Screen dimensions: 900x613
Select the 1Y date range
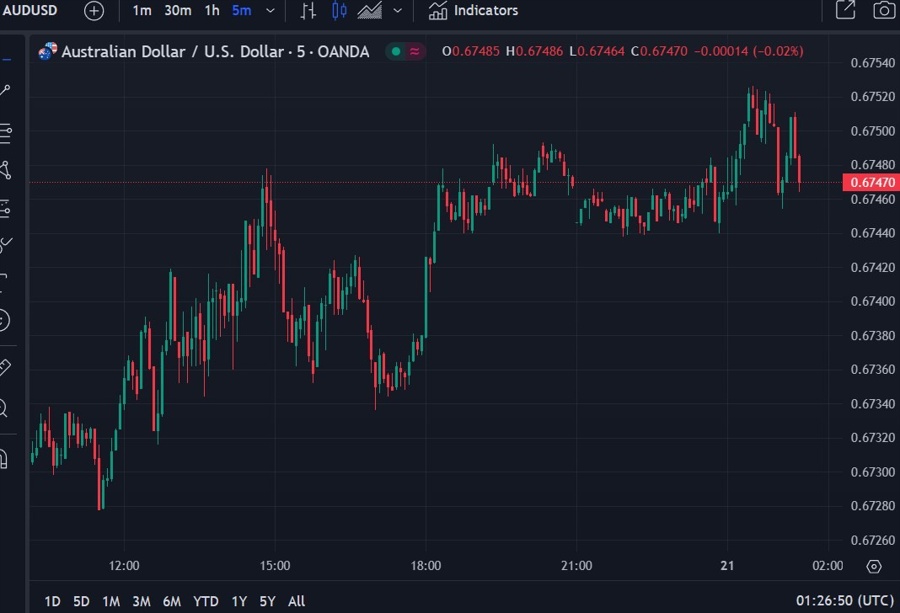click(239, 601)
